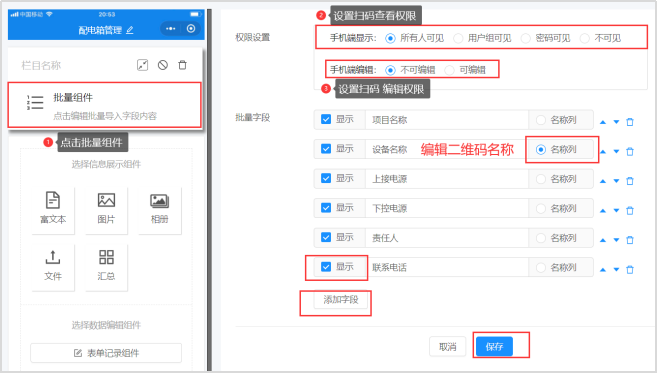Set 上接电源 as the 名称列

[541, 179]
